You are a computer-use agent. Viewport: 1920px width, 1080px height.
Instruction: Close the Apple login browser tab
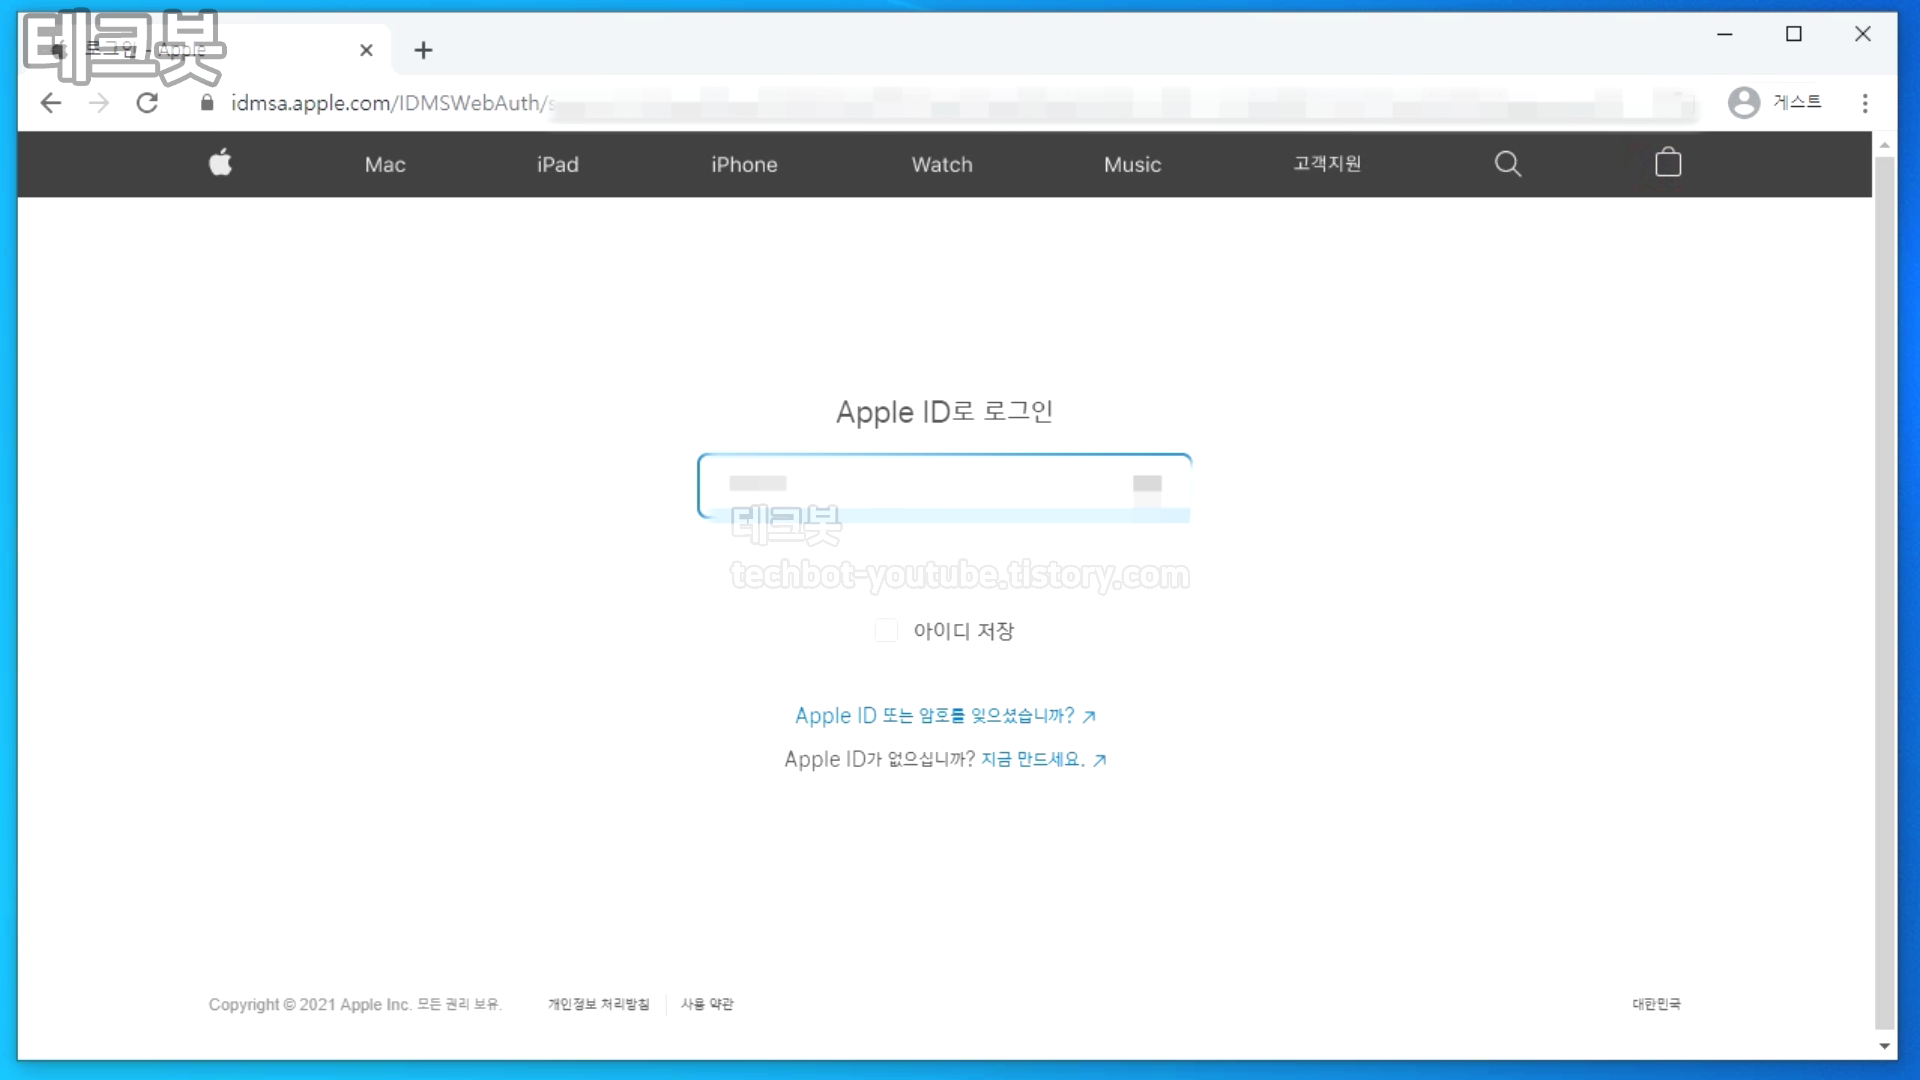tap(366, 50)
